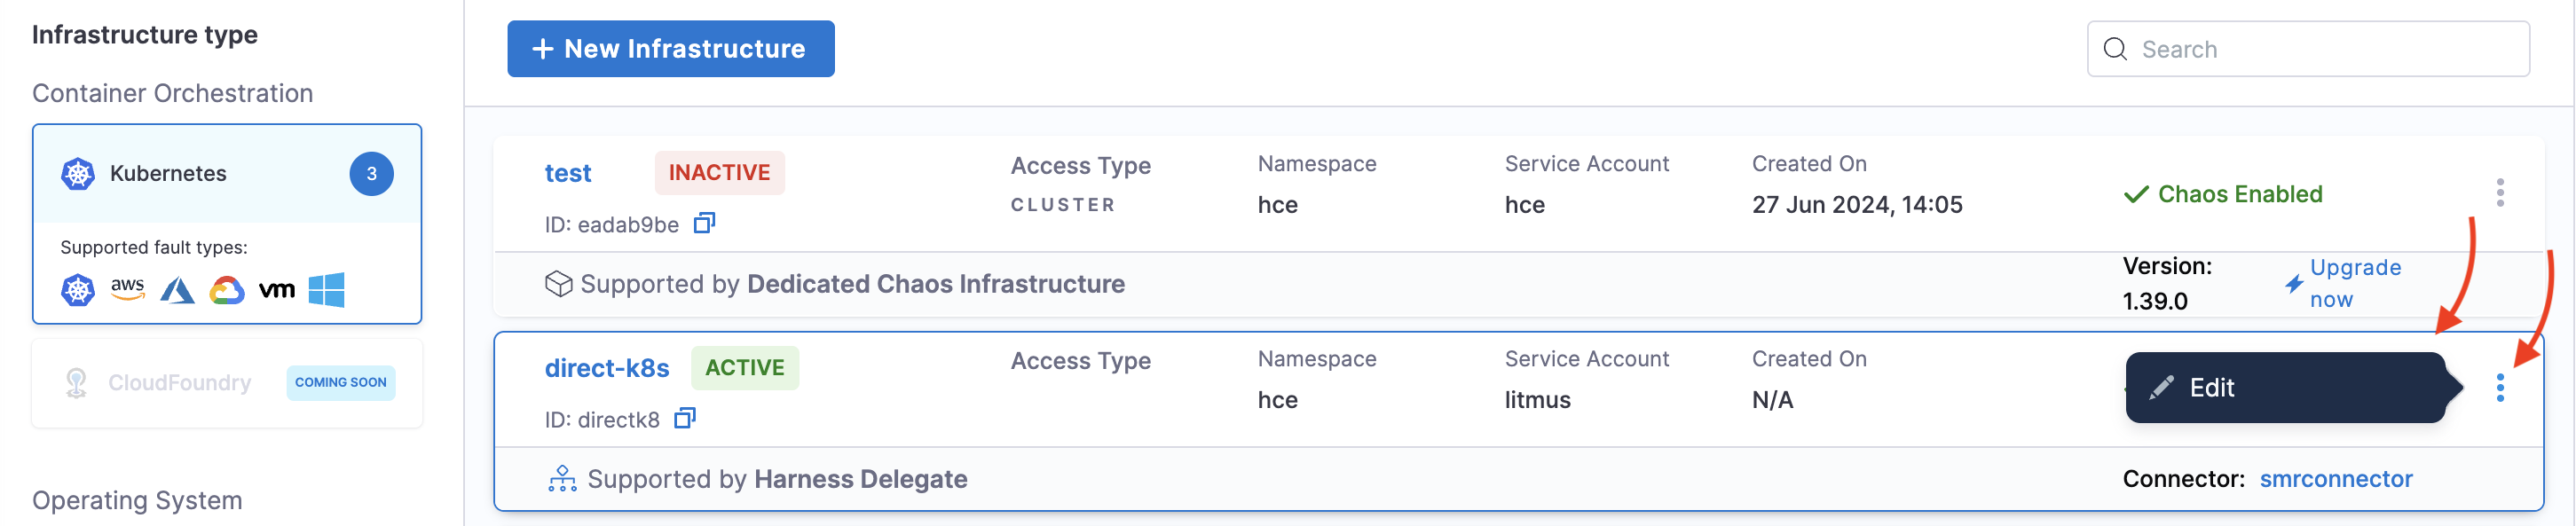Image resolution: width=2576 pixels, height=526 pixels.
Task: Click the VMware fault type icon
Action: pyautogui.click(x=277, y=290)
